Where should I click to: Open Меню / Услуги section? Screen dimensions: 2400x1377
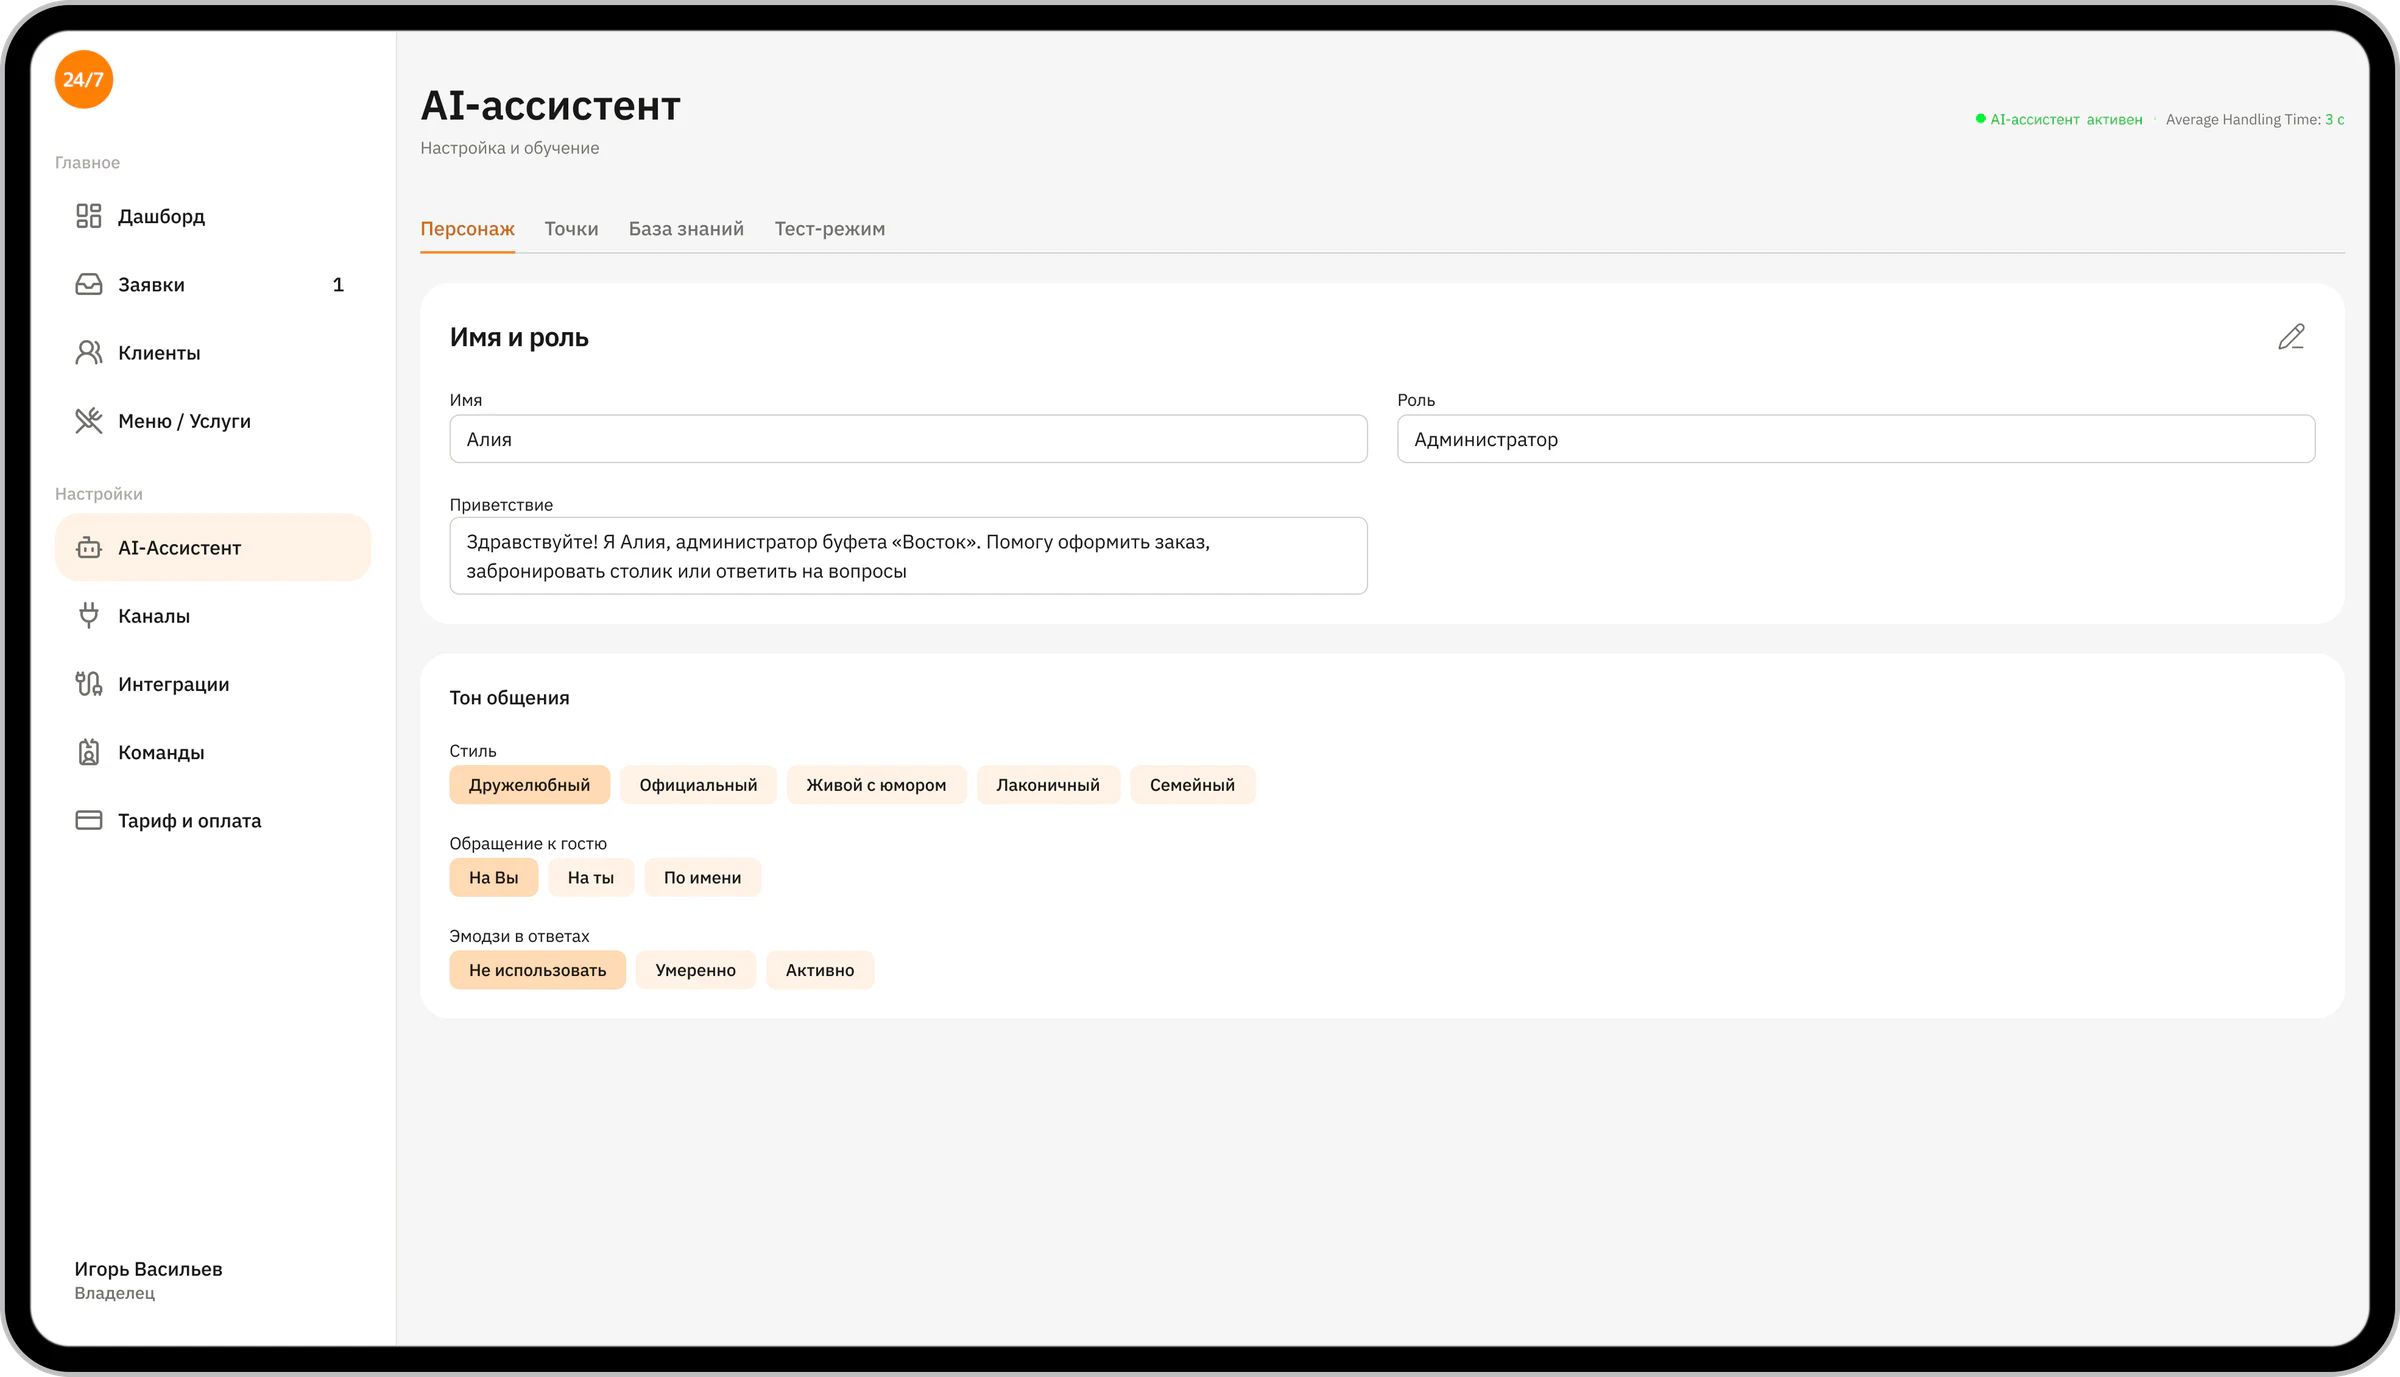[x=213, y=421]
